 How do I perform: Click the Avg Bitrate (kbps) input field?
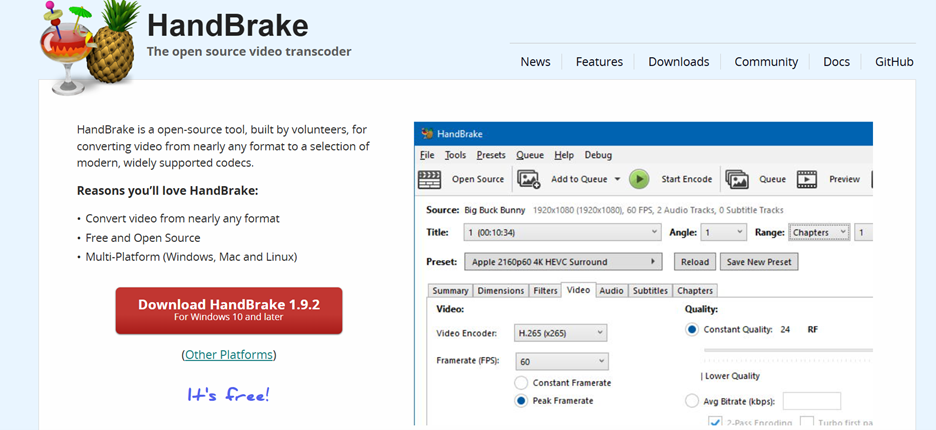[x=812, y=401]
